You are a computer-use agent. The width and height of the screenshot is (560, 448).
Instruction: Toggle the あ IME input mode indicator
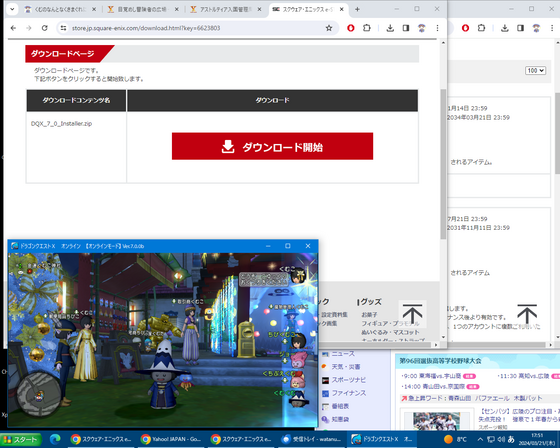[x=511, y=439]
